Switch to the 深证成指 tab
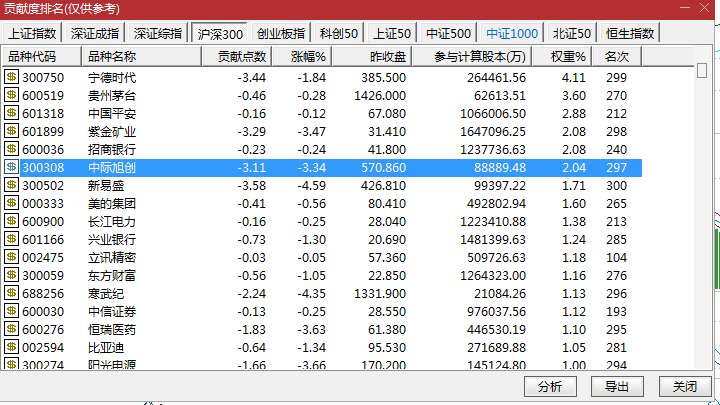The width and height of the screenshot is (720, 405). (95, 34)
